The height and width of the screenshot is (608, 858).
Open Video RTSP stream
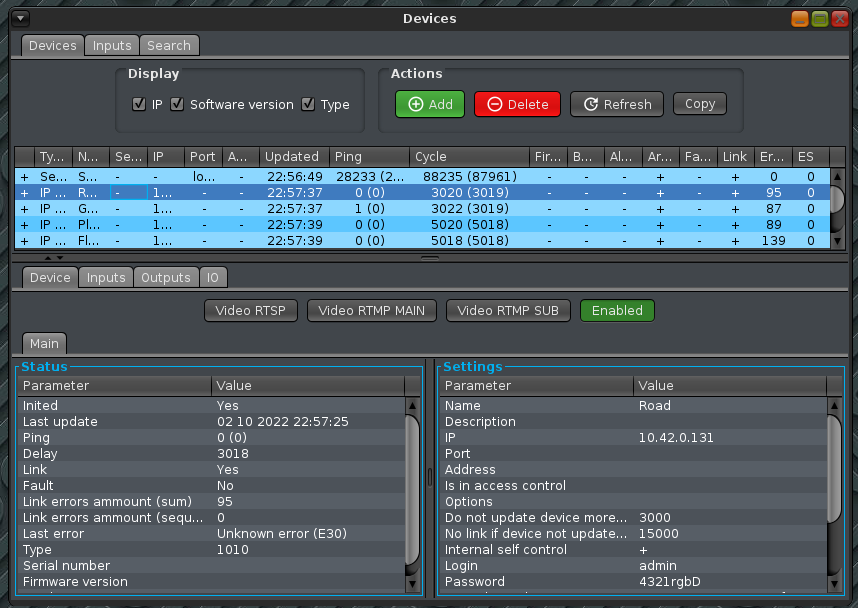coord(251,311)
